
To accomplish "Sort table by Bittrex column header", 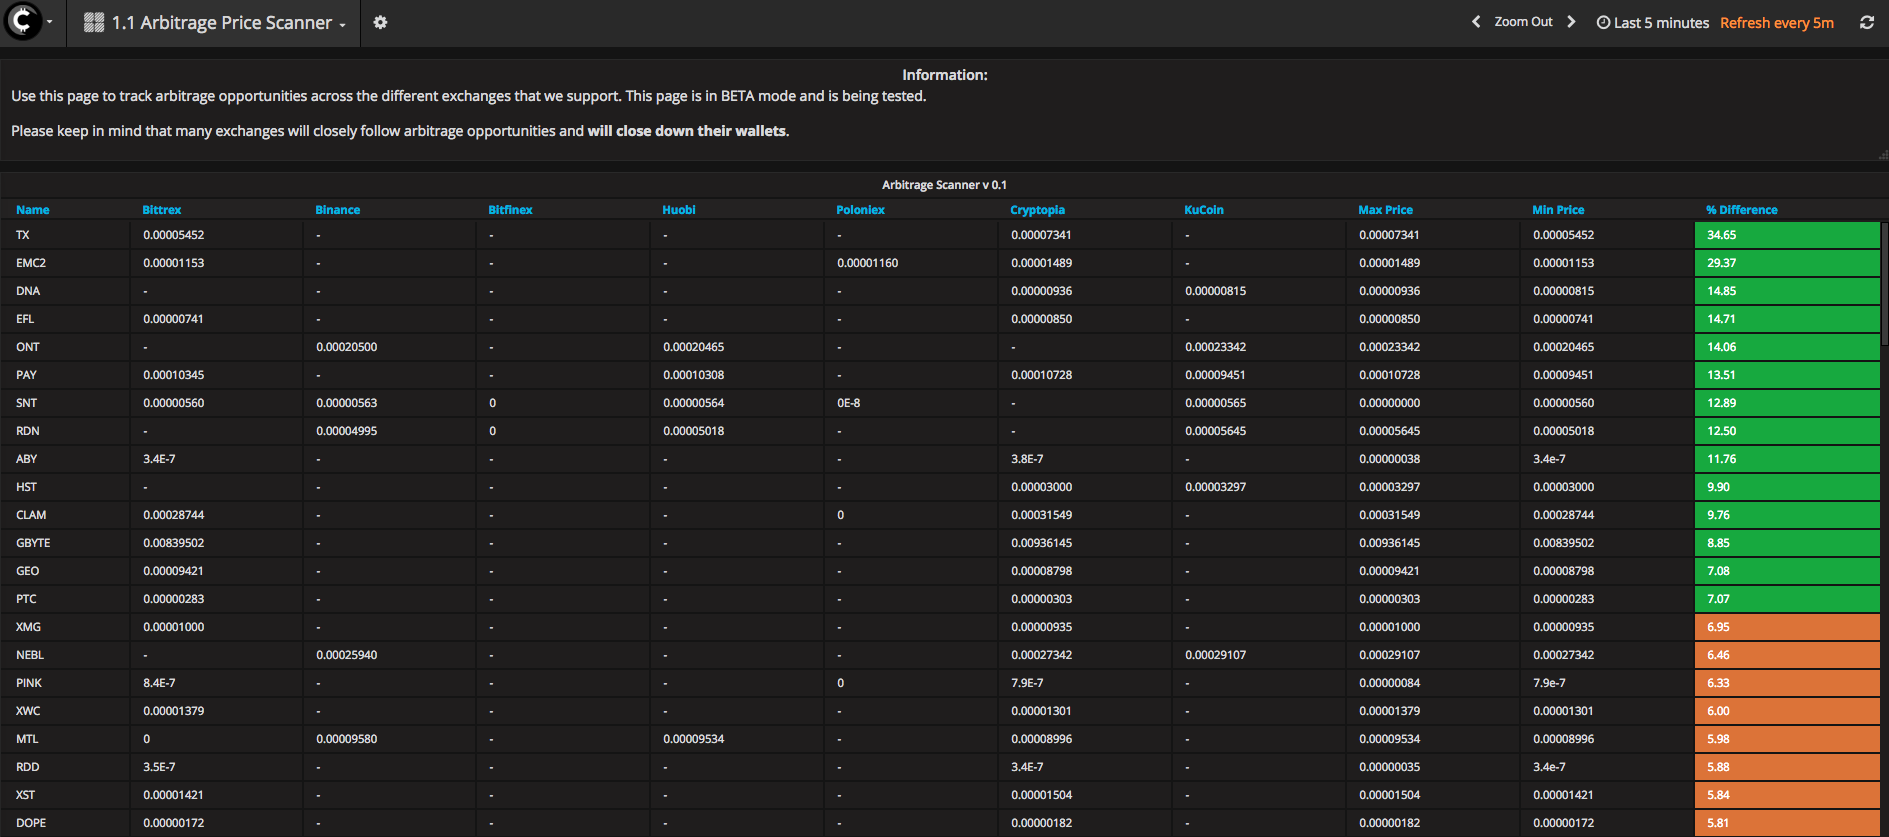I will (x=162, y=210).
